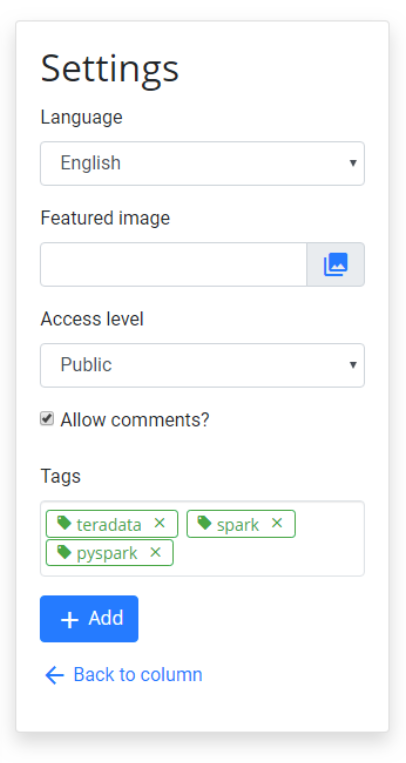Click the Language dropdown arrow

(353, 163)
